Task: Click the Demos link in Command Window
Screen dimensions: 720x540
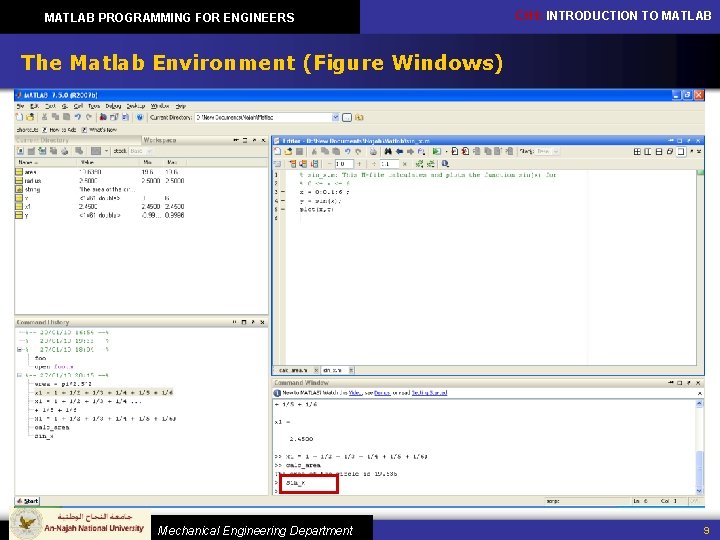Action: pyautogui.click(x=382, y=393)
